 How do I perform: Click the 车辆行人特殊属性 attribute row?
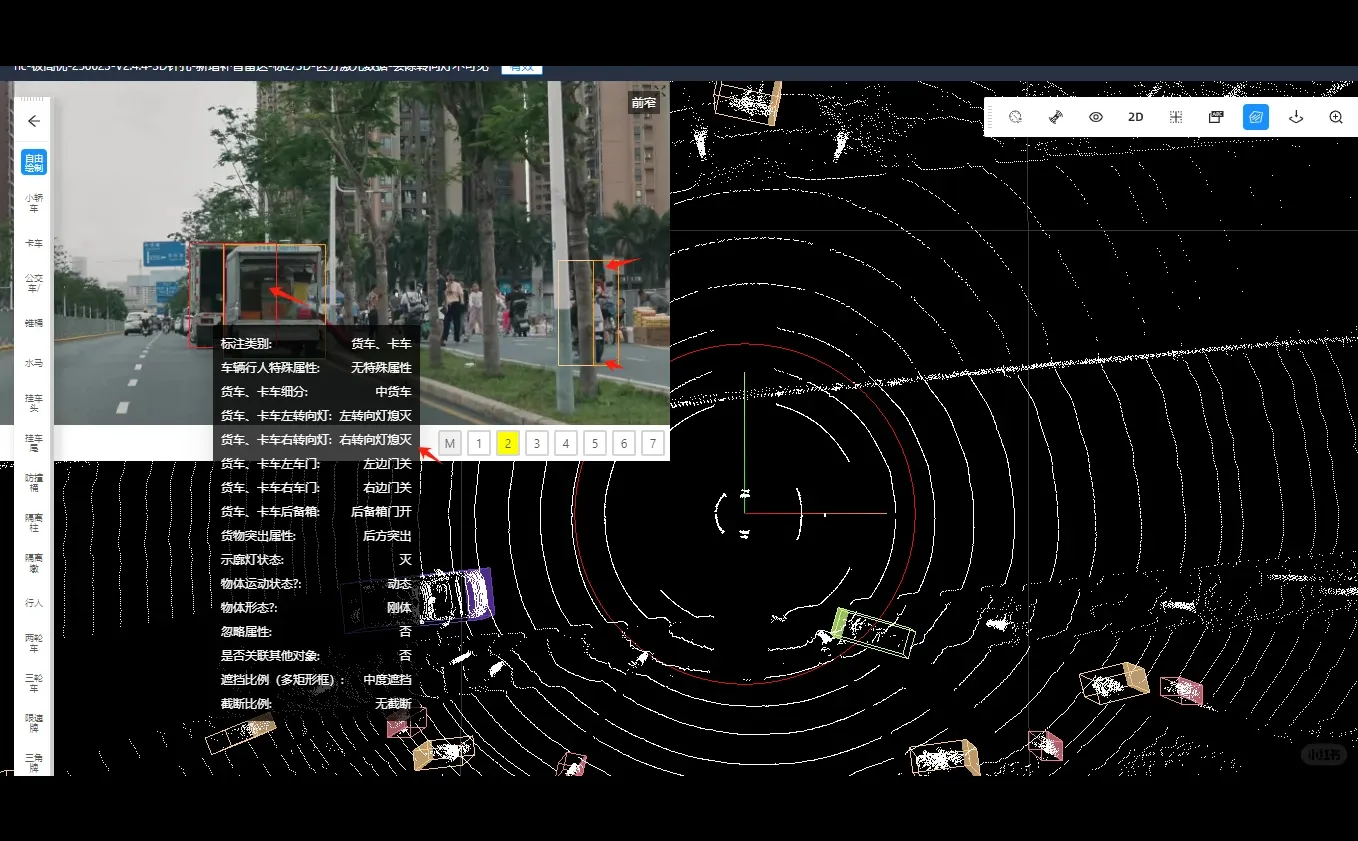tap(316, 368)
